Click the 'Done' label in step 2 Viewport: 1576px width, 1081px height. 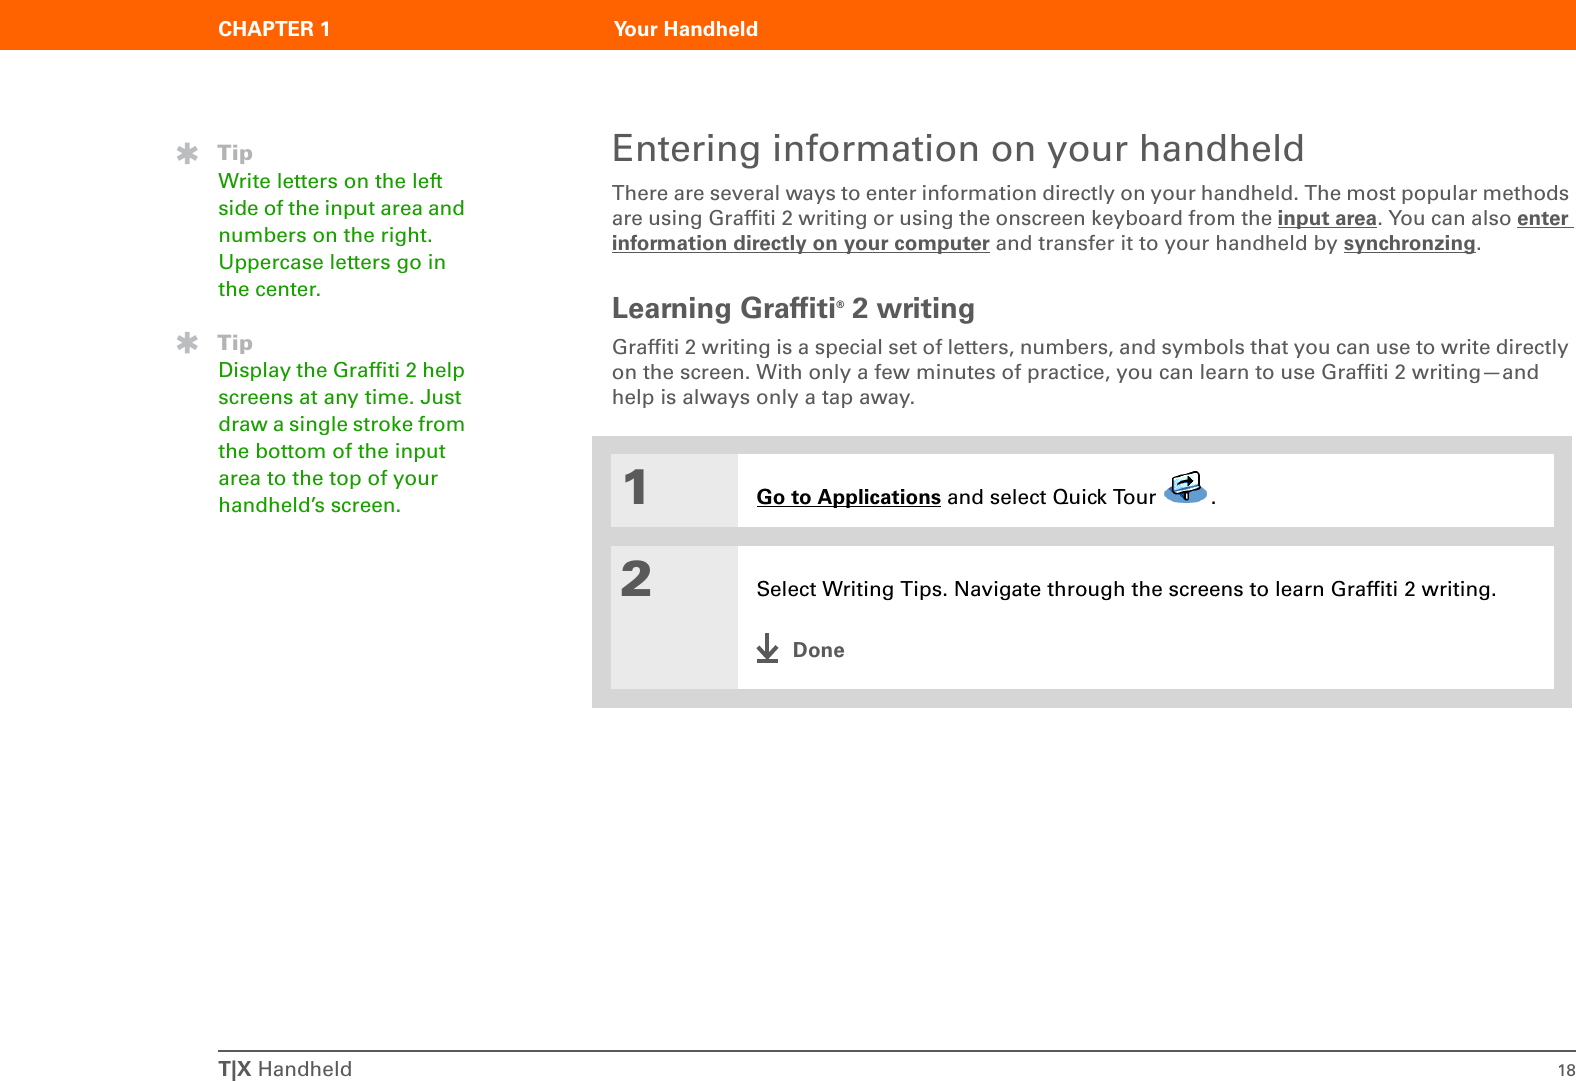pos(818,650)
